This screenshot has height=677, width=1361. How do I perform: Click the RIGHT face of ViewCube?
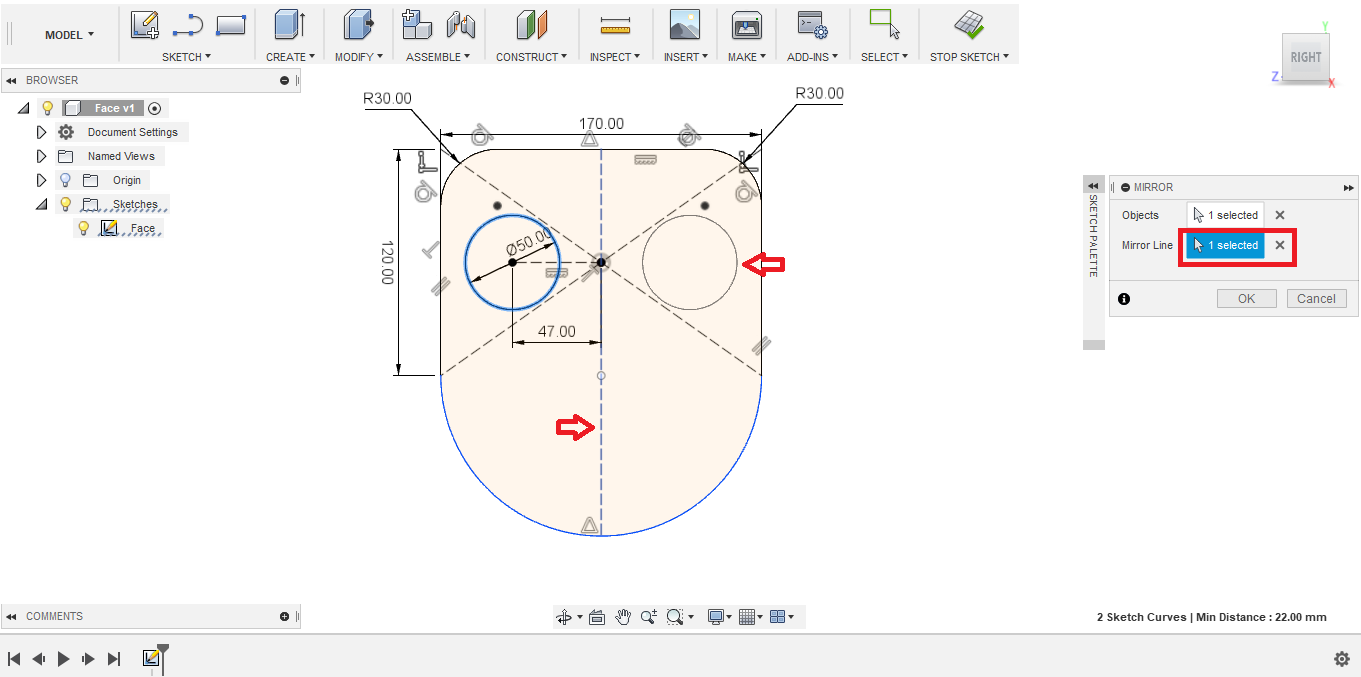(1305, 58)
